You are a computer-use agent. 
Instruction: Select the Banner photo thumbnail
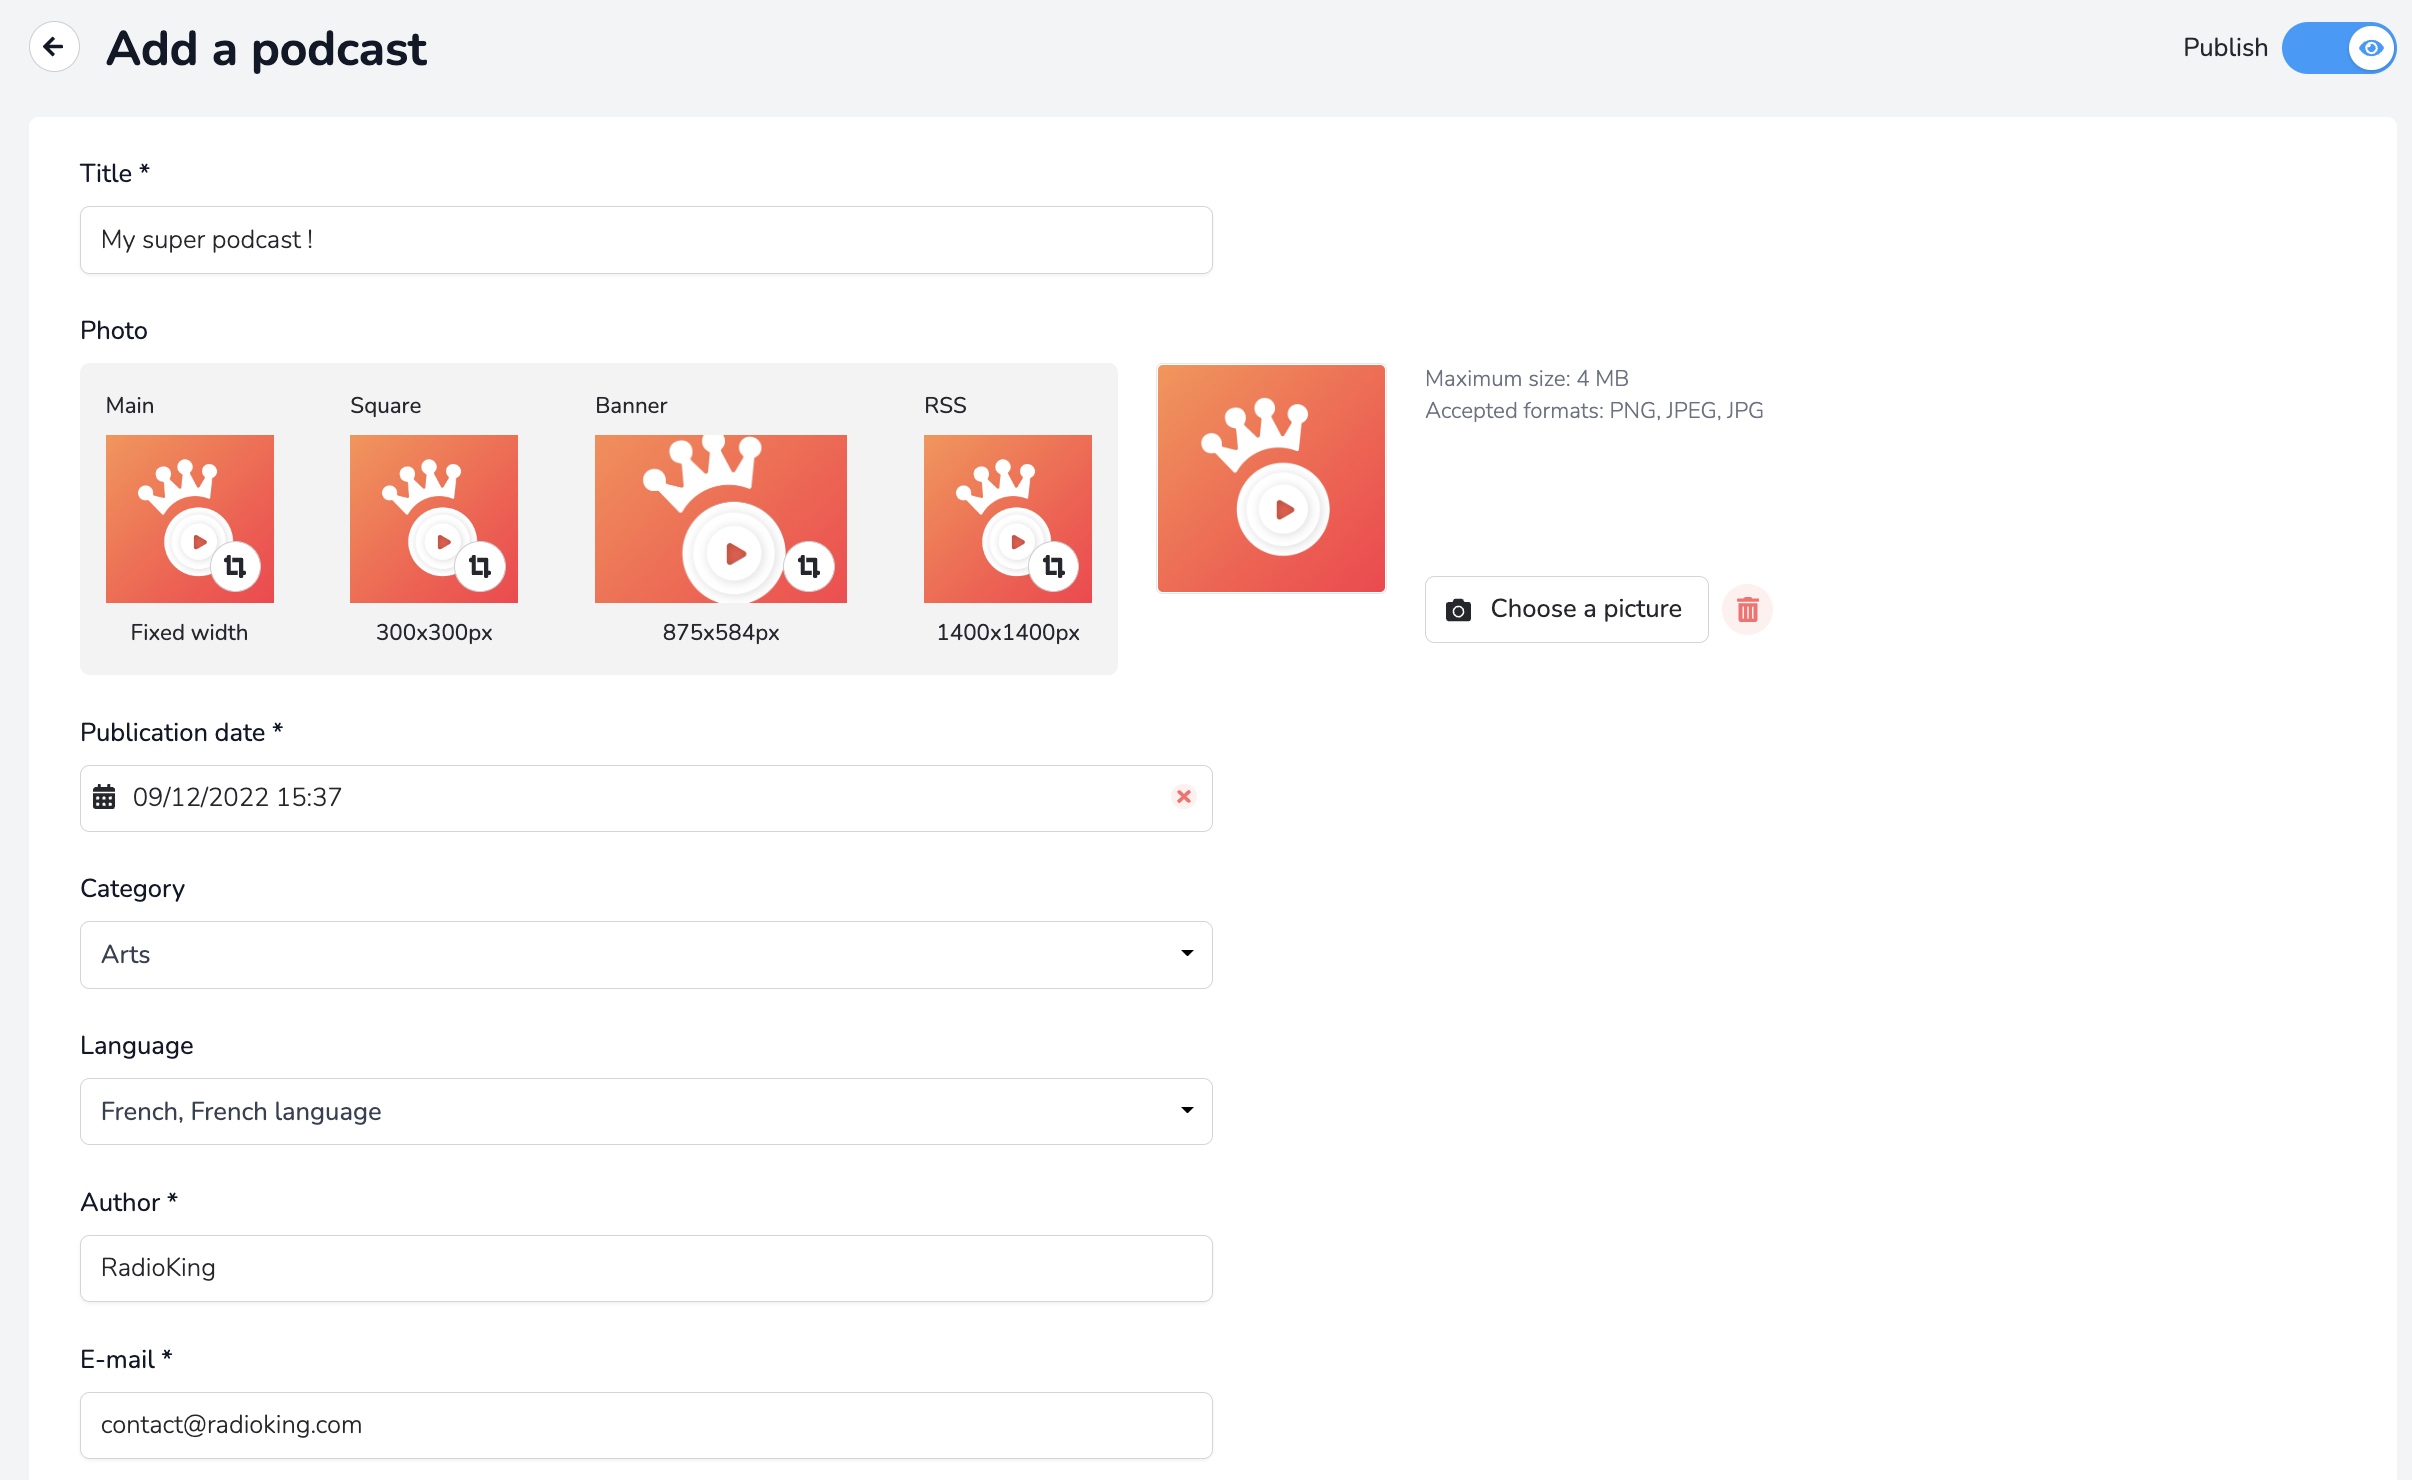(x=720, y=518)
